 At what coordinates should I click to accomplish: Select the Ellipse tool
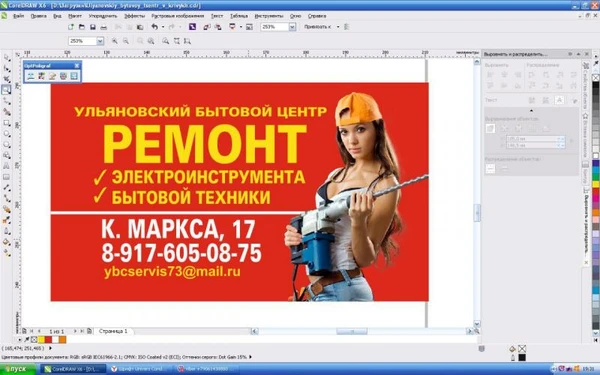7,134
